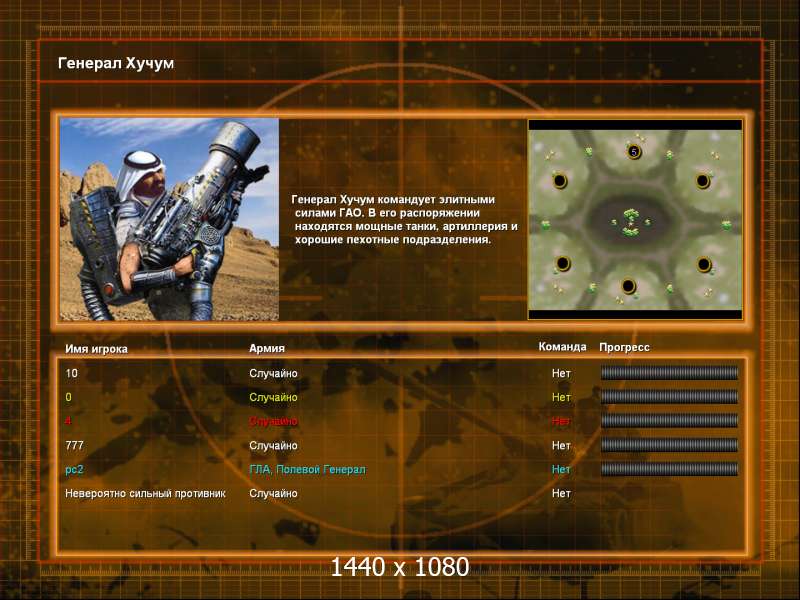Click team value 'Нет' for player 777
This screenshot has width=800, height=600.
pos(561,445)
